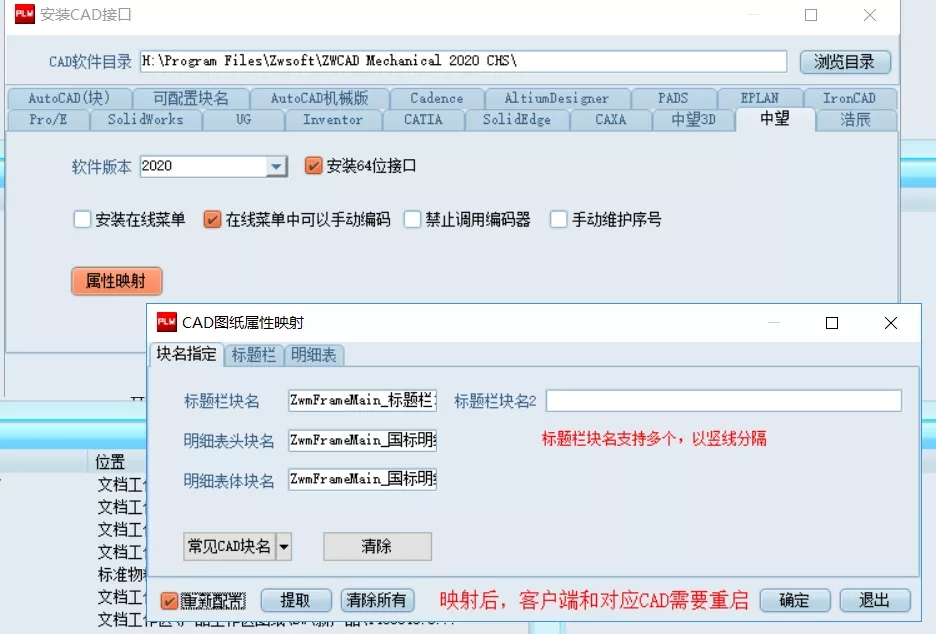936x634 pixels.
Task: Click the 浏览目录 browse button
Action: tap(844, 62)
